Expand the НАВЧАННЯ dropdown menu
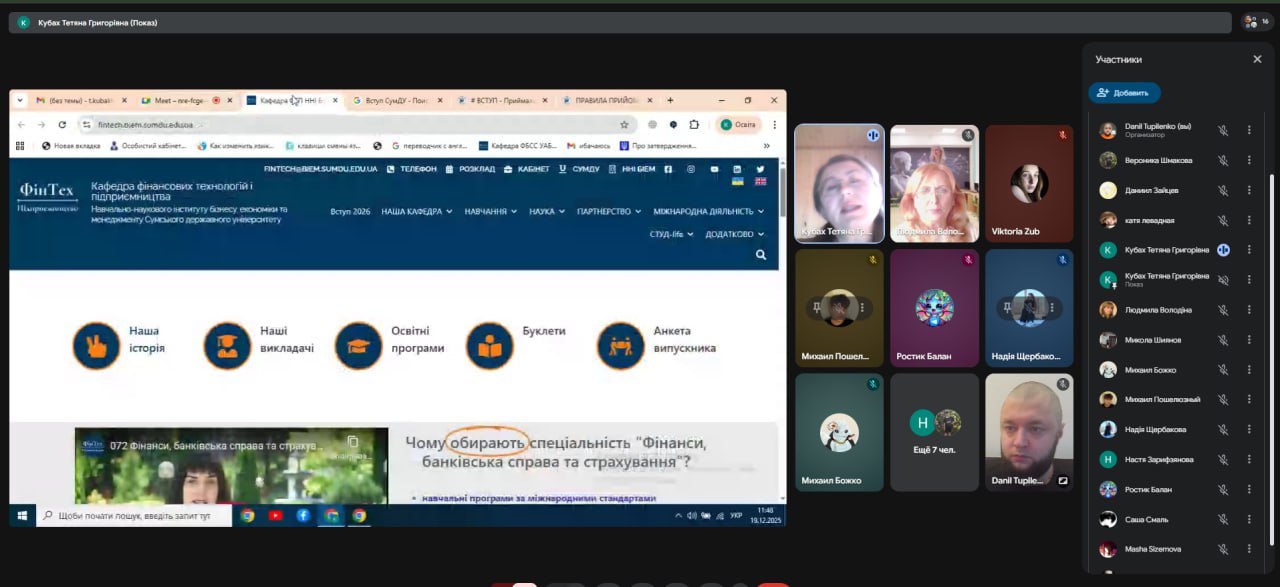The width and height of the screenshot is (1280, 587). (490, 212)
